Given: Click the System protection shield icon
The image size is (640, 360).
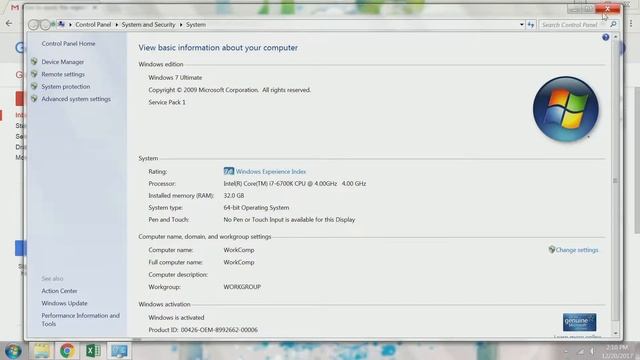Looking at the screenshot, I should click(x=34, y=86).
